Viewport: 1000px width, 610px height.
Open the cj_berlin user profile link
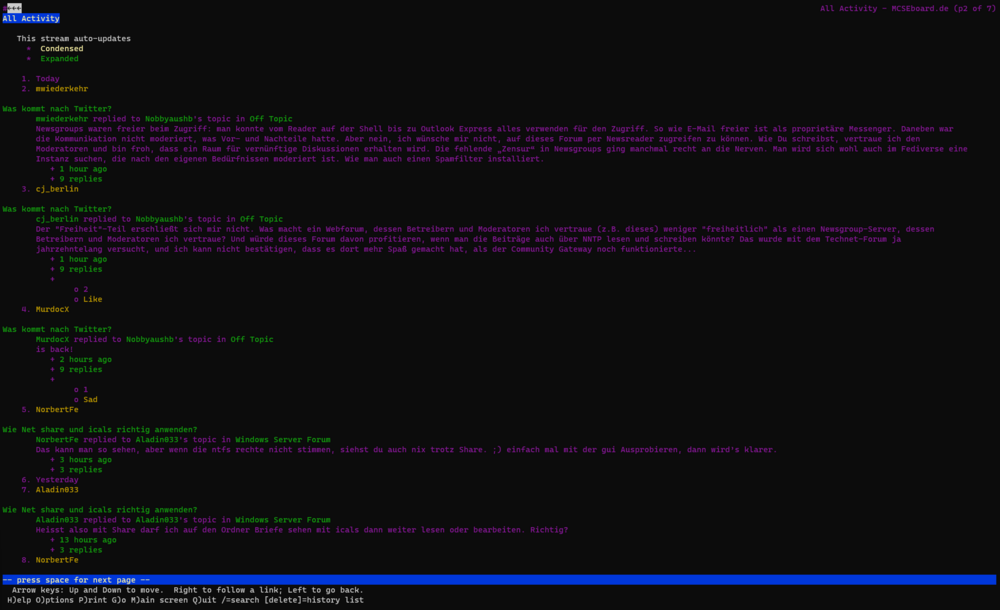[x=57, y=189]
